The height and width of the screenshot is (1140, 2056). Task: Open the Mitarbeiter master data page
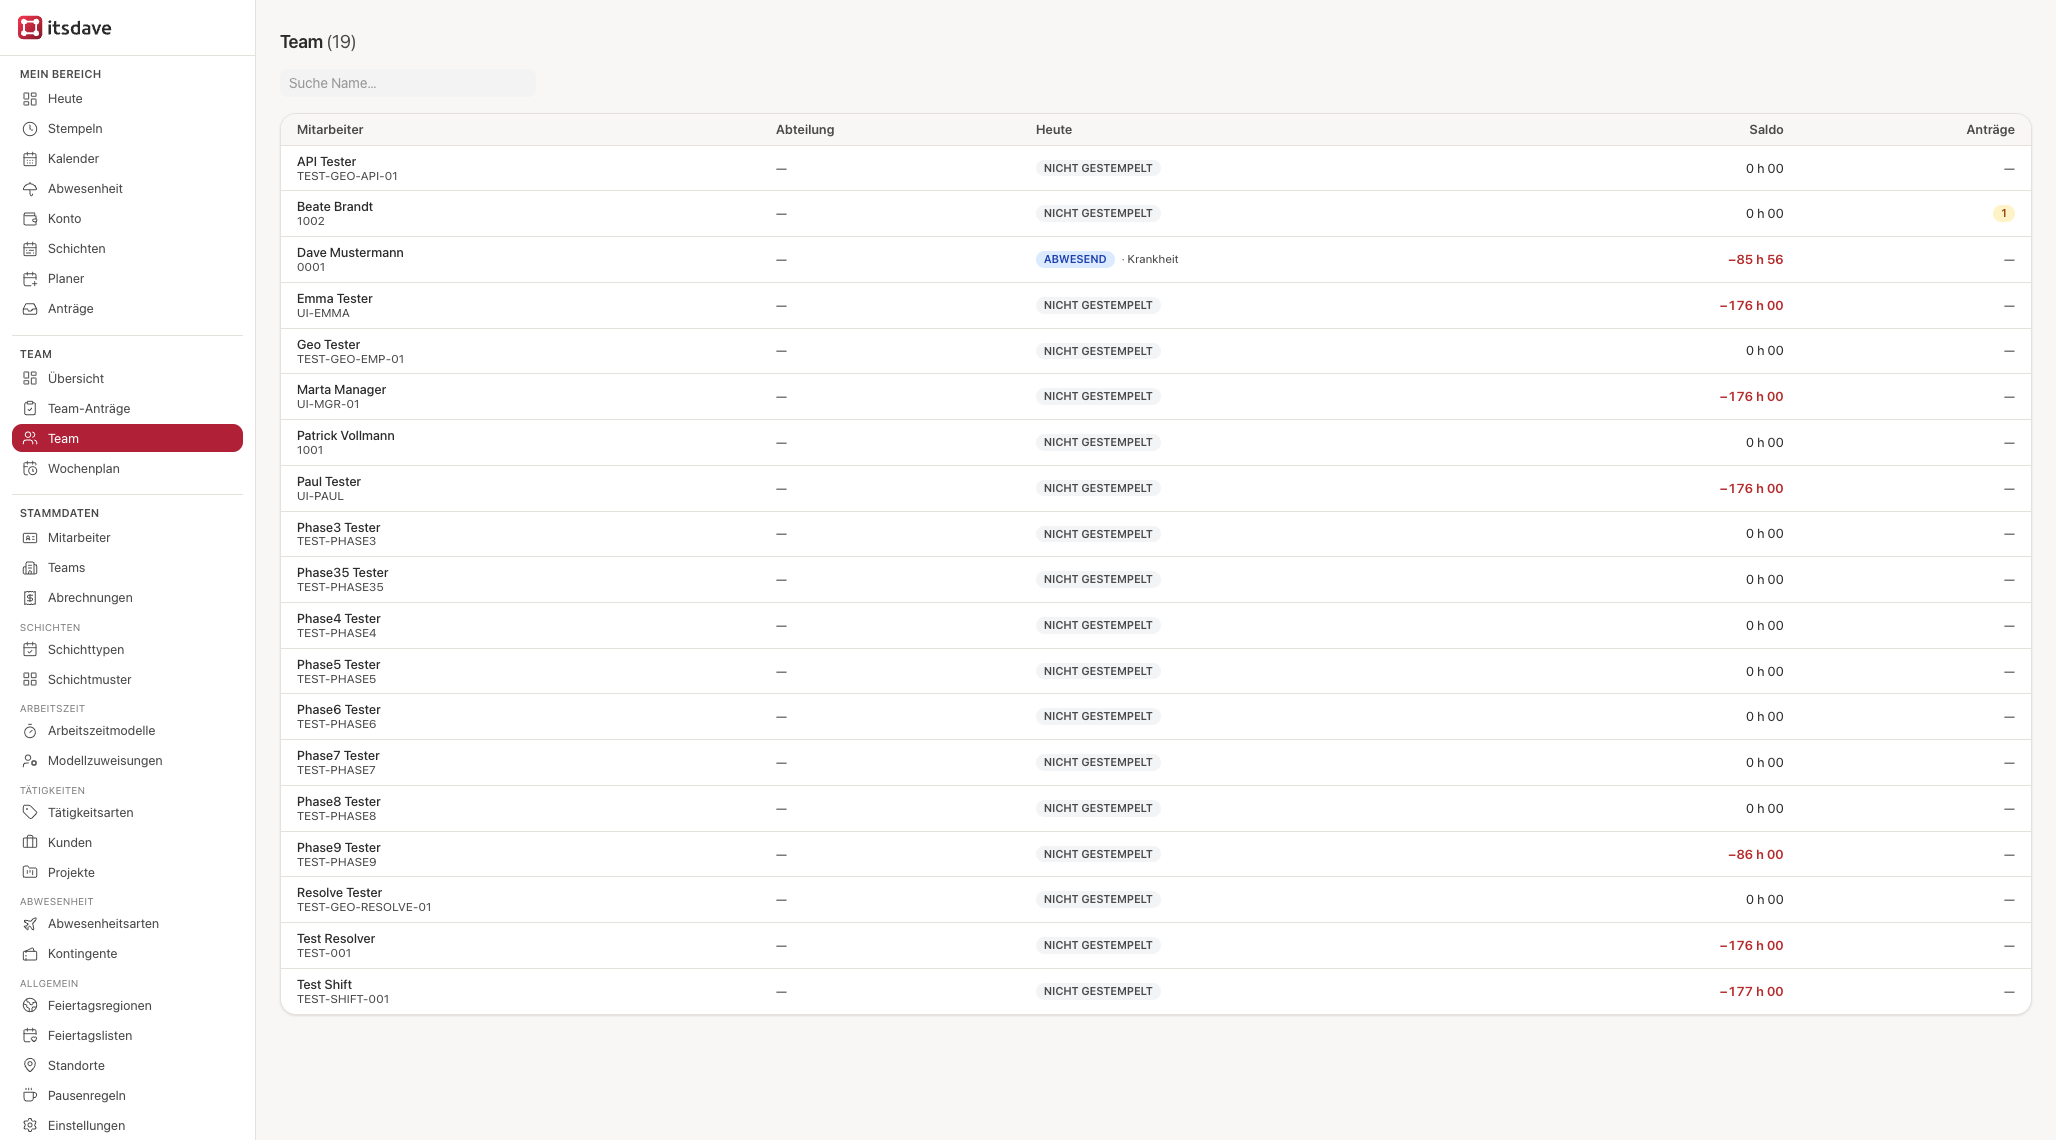[x=127, y=538]
